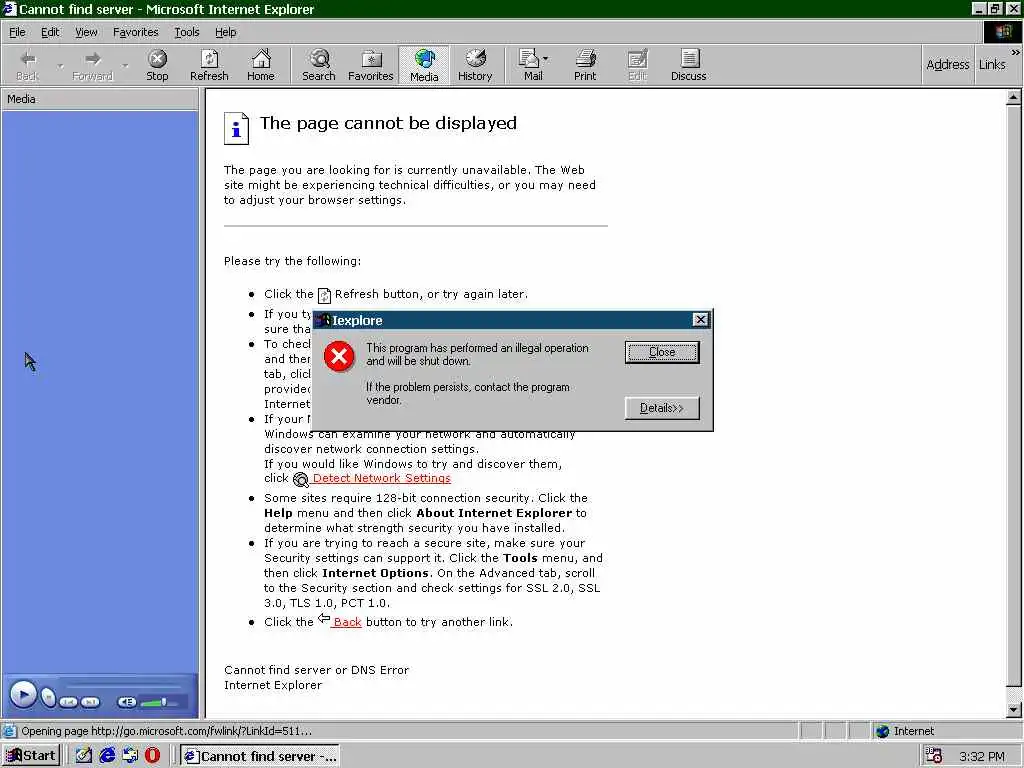Expand the toolbar overflow chevron

1016,52
